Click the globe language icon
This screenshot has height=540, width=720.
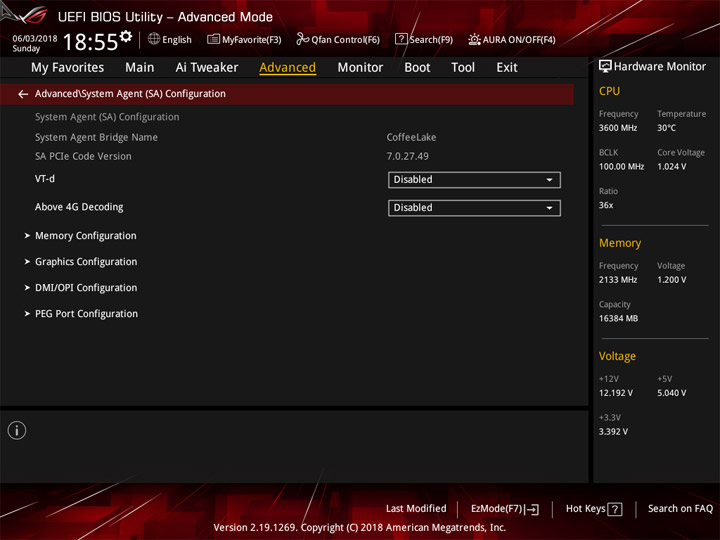pyautogui.click(x=154, y=39)
